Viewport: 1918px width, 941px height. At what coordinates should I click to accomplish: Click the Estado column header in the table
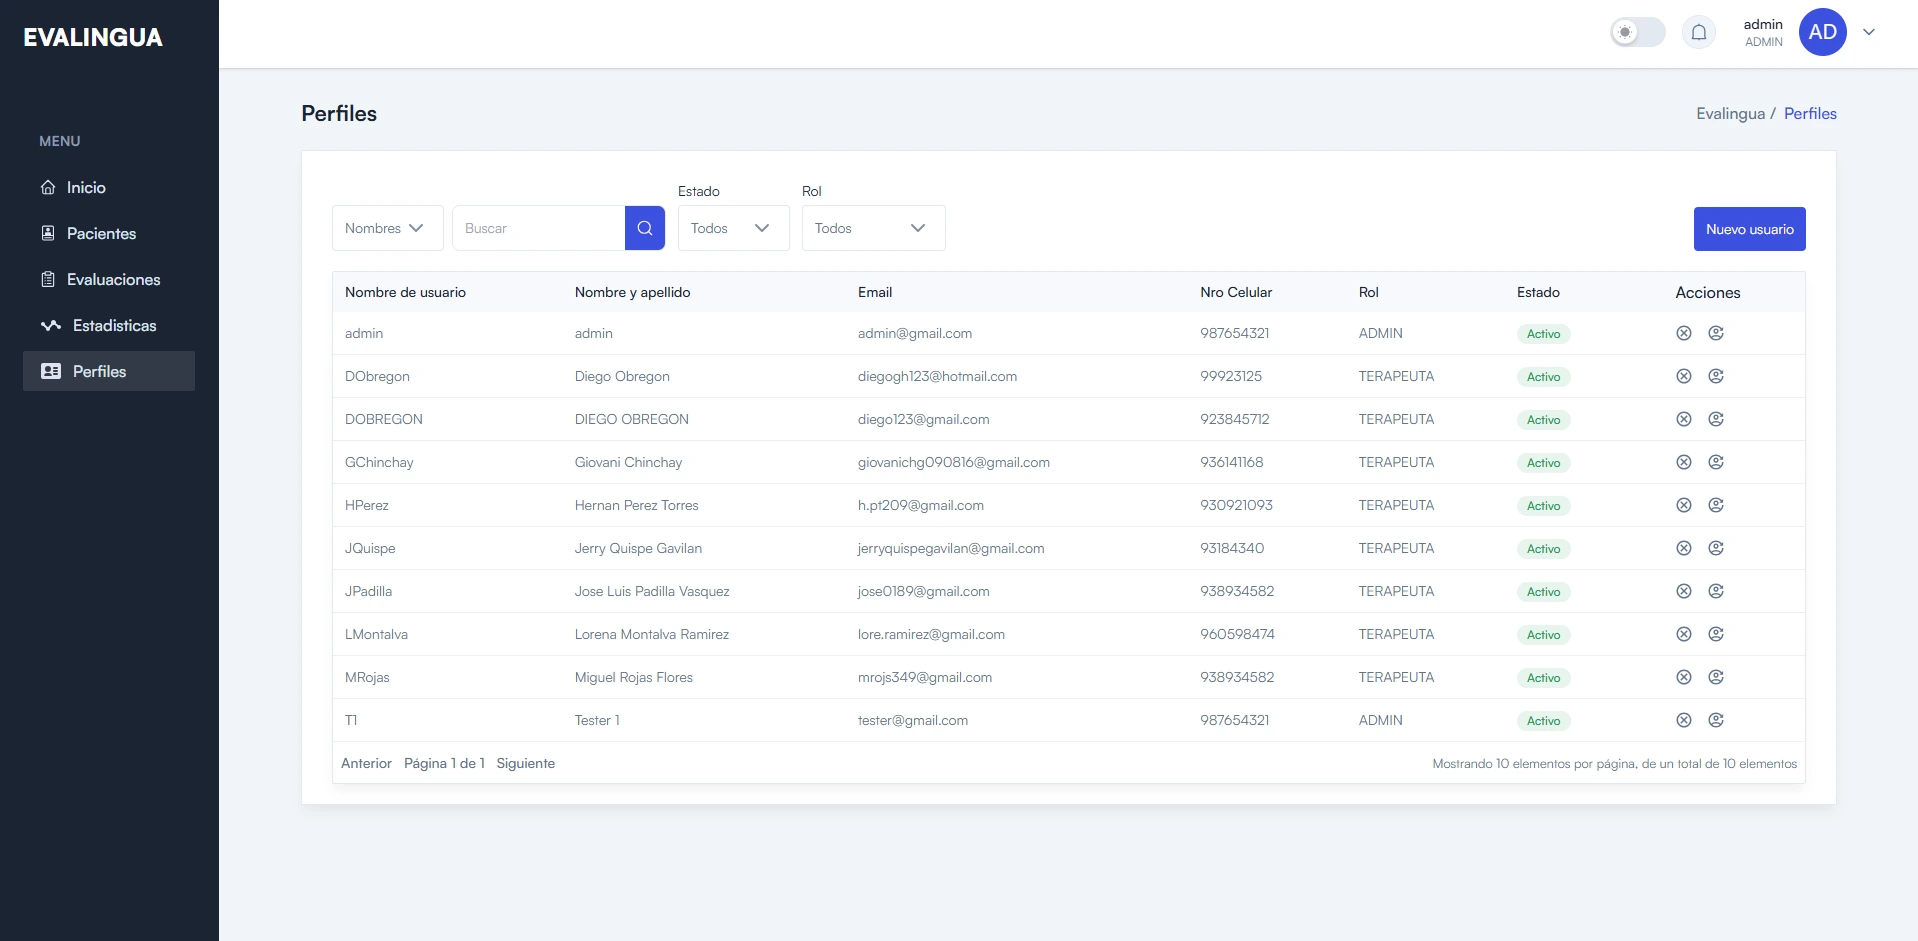coord(1538,292)
